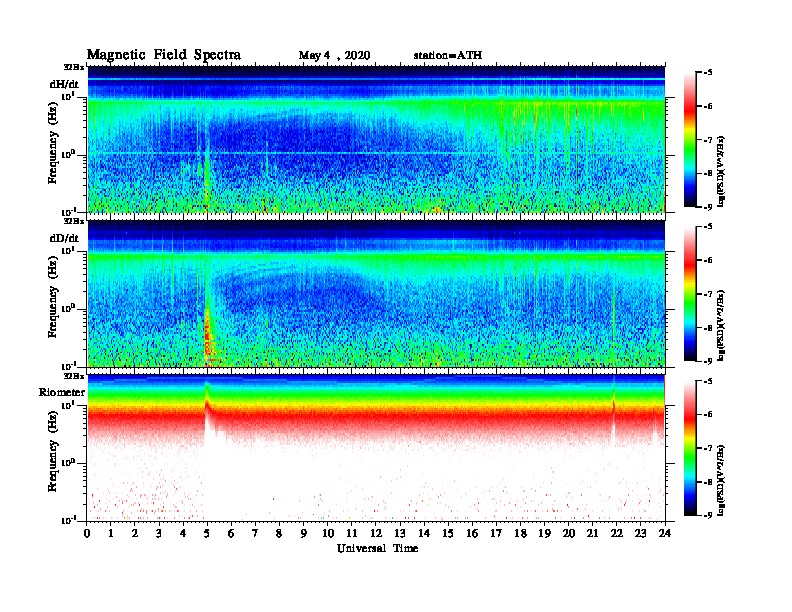792x612 pixels.
Task: Select hour tick label "6" on time axis
Action: point(231,533)
